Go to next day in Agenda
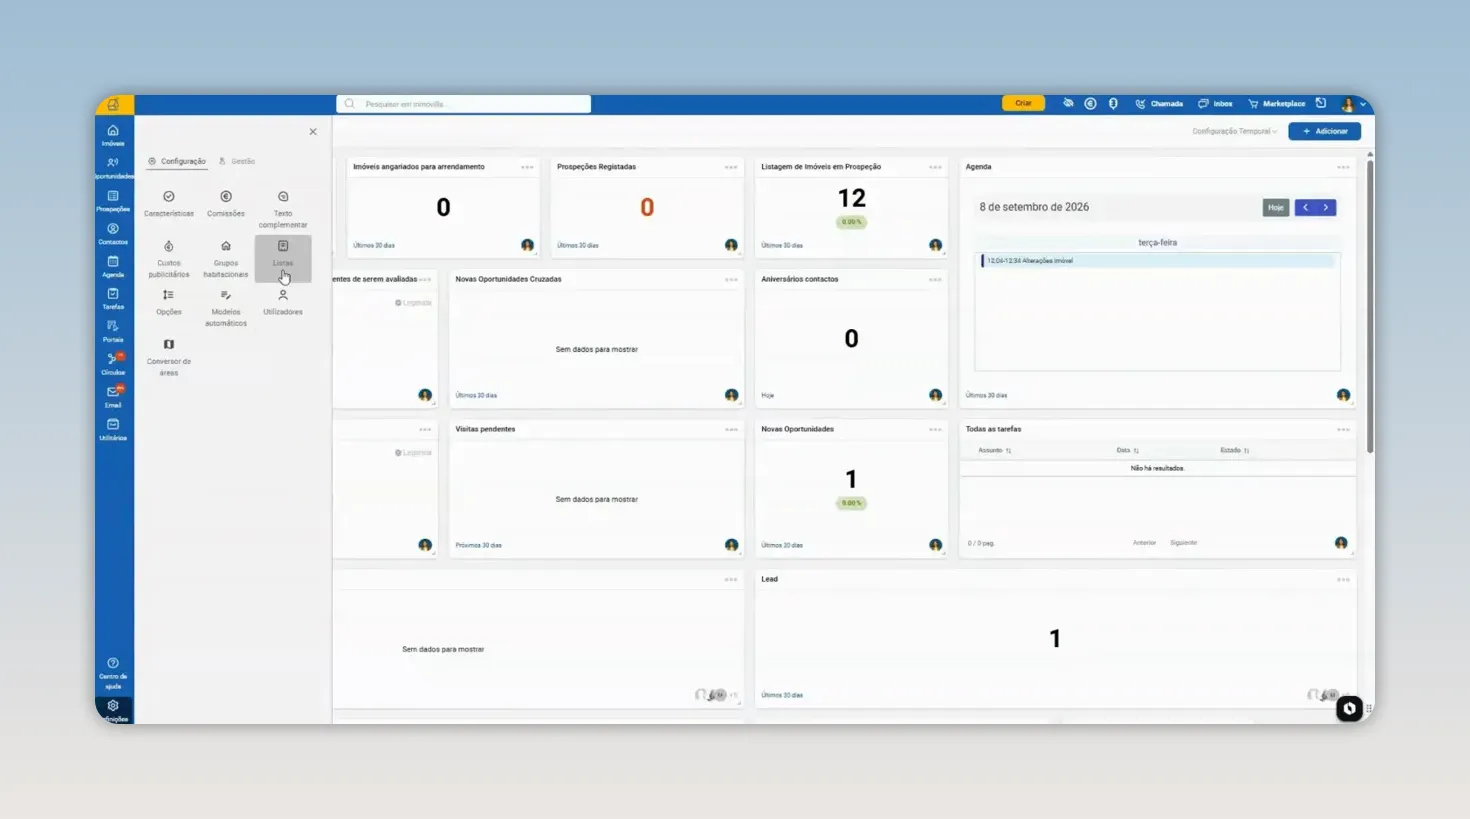Viewport: 1470px width, 819px height. pyautogui.click(x=1326, y=207)
